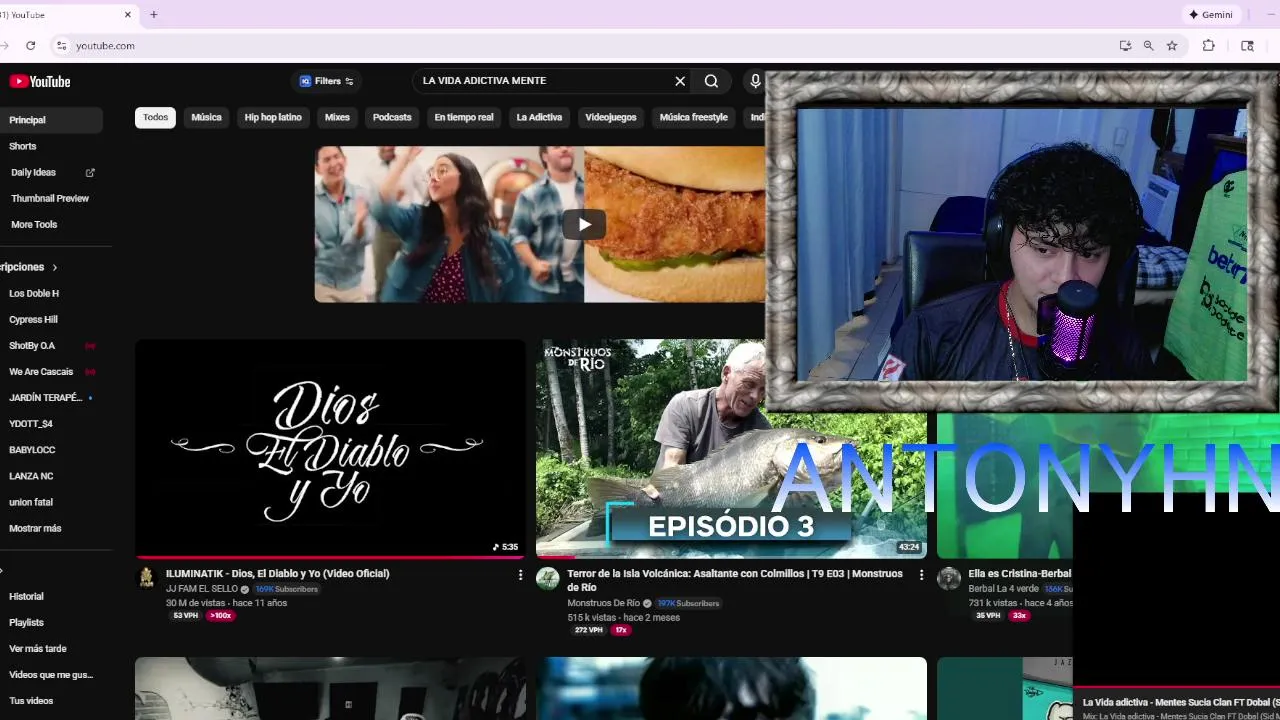
Task: Open Monstruos De Río channel name
Action: 603,603
